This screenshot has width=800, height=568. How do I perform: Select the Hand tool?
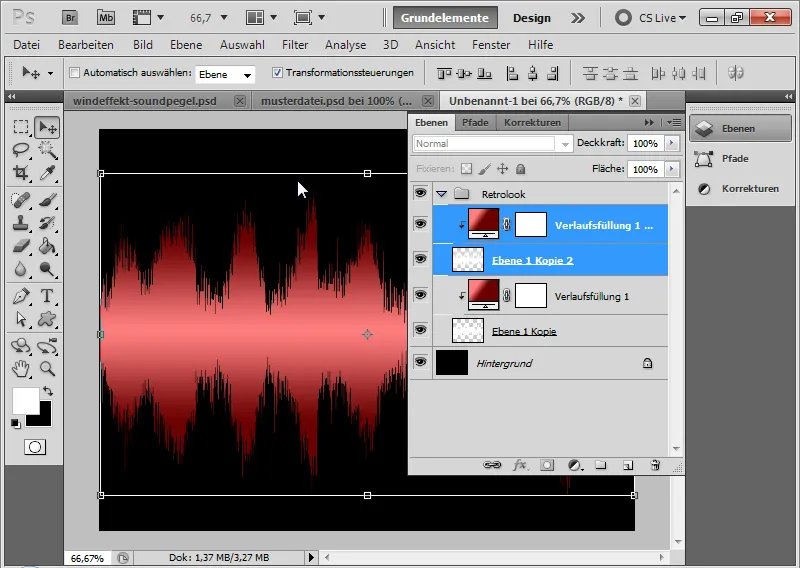click(x=21, y=368)
